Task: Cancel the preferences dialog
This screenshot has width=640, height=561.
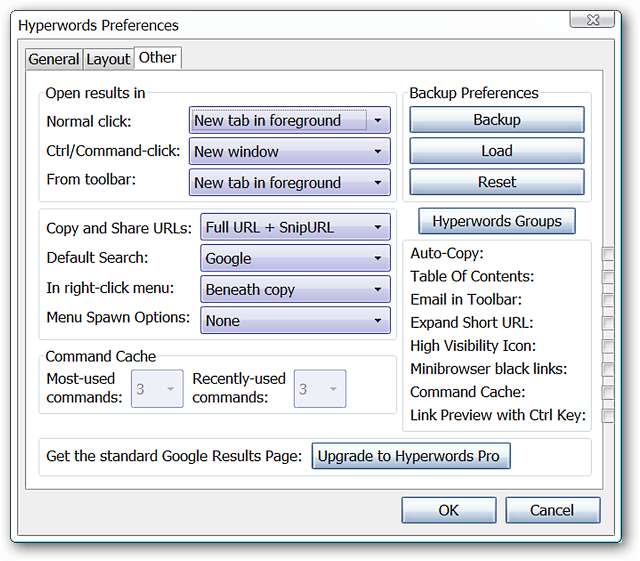Action: click(552, 510)
